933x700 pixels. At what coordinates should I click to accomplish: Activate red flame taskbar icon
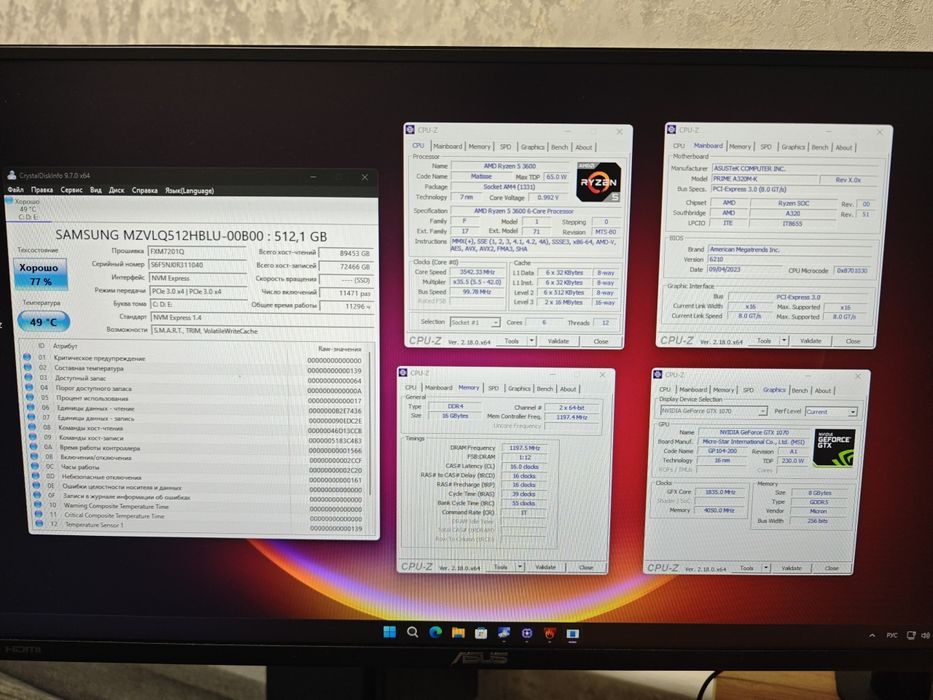tap(549, 633)
